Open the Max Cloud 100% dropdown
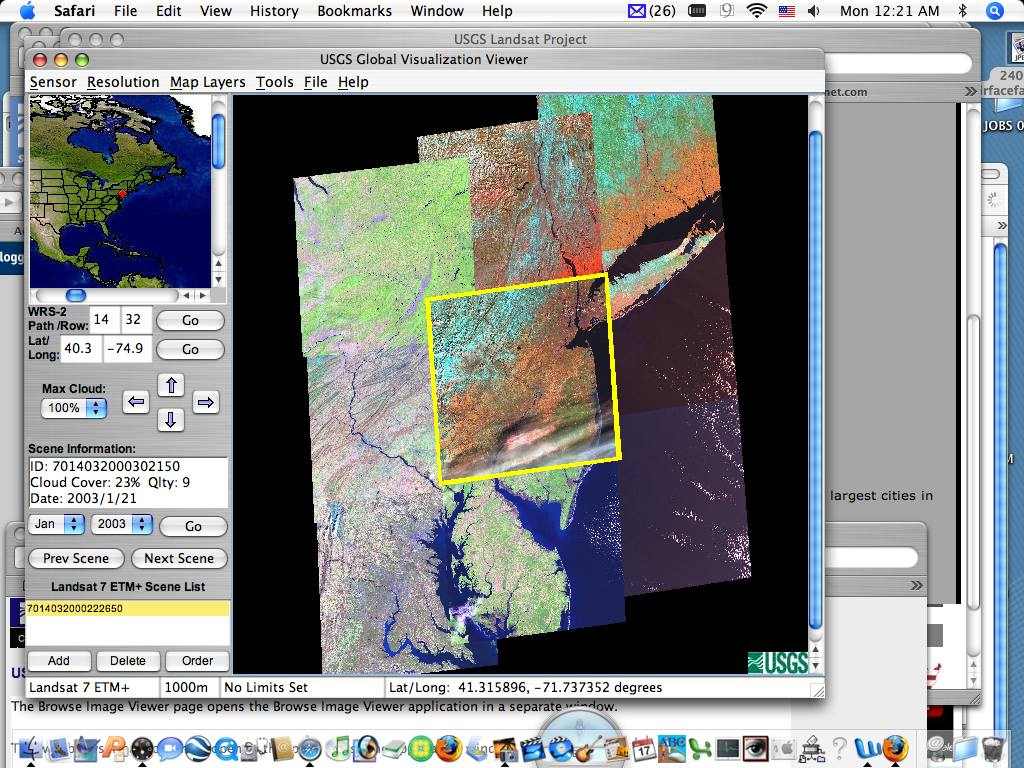 74,408
